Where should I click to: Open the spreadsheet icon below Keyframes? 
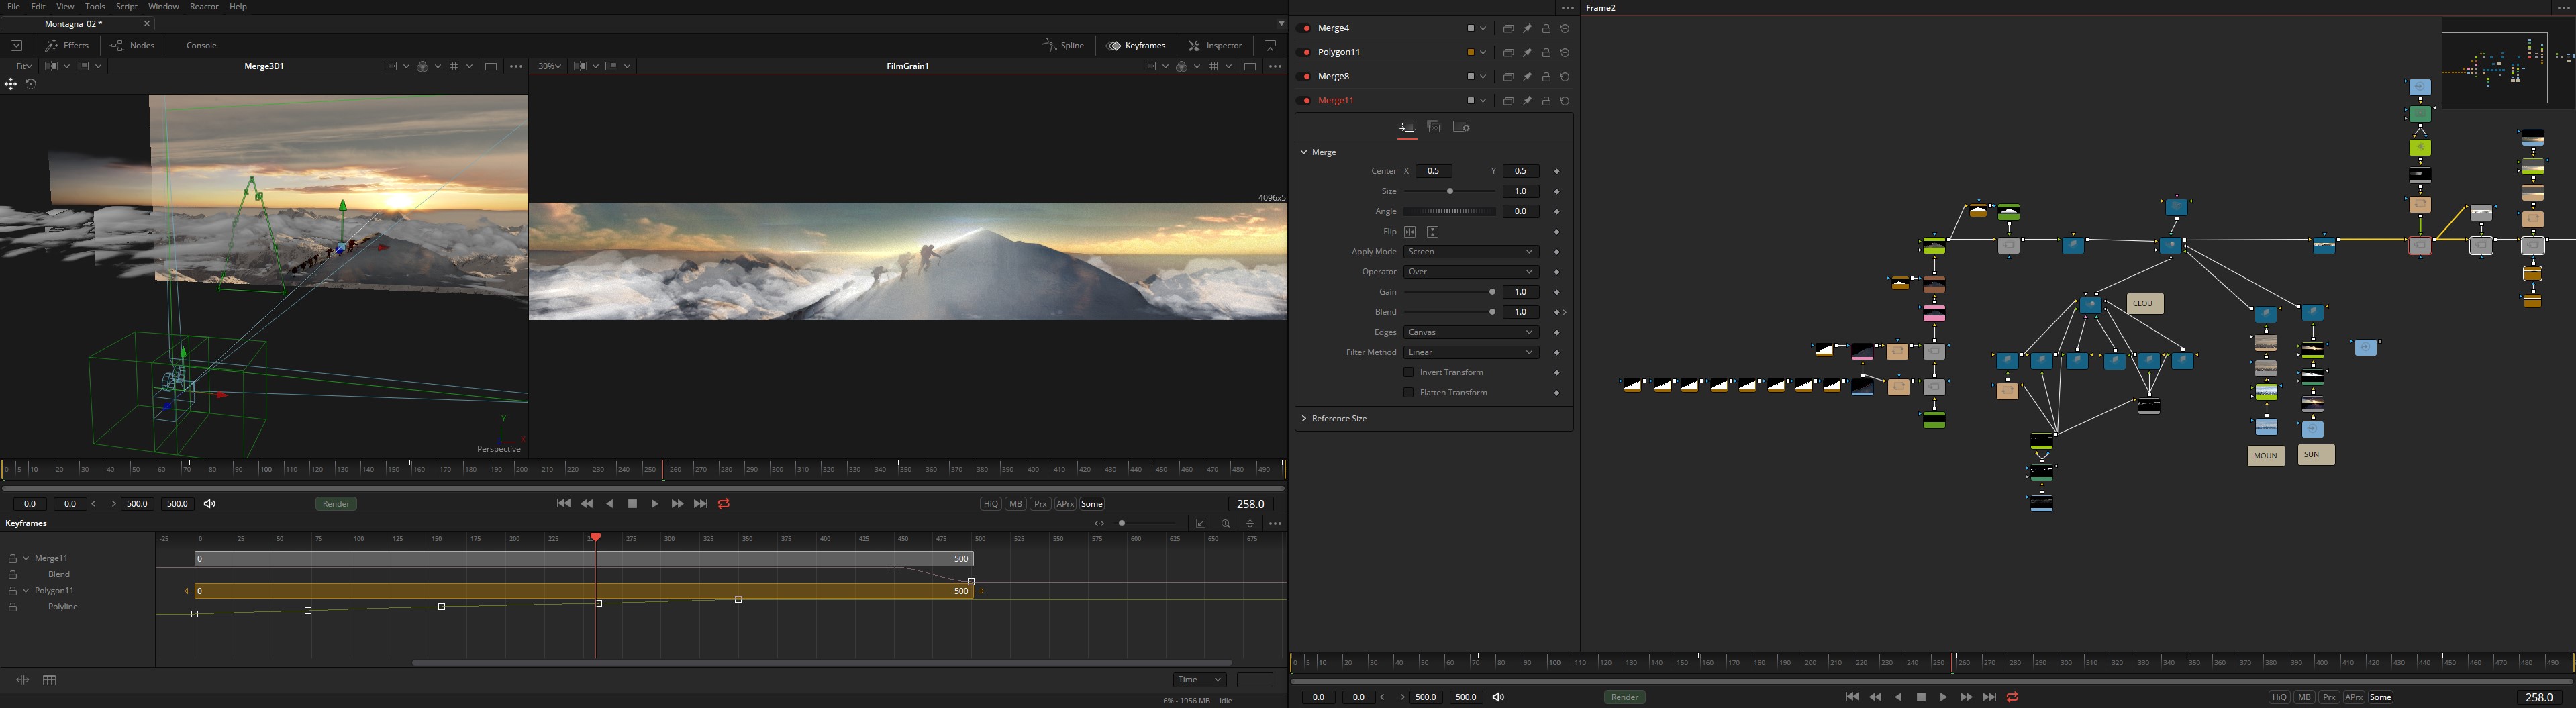[49, 680]
